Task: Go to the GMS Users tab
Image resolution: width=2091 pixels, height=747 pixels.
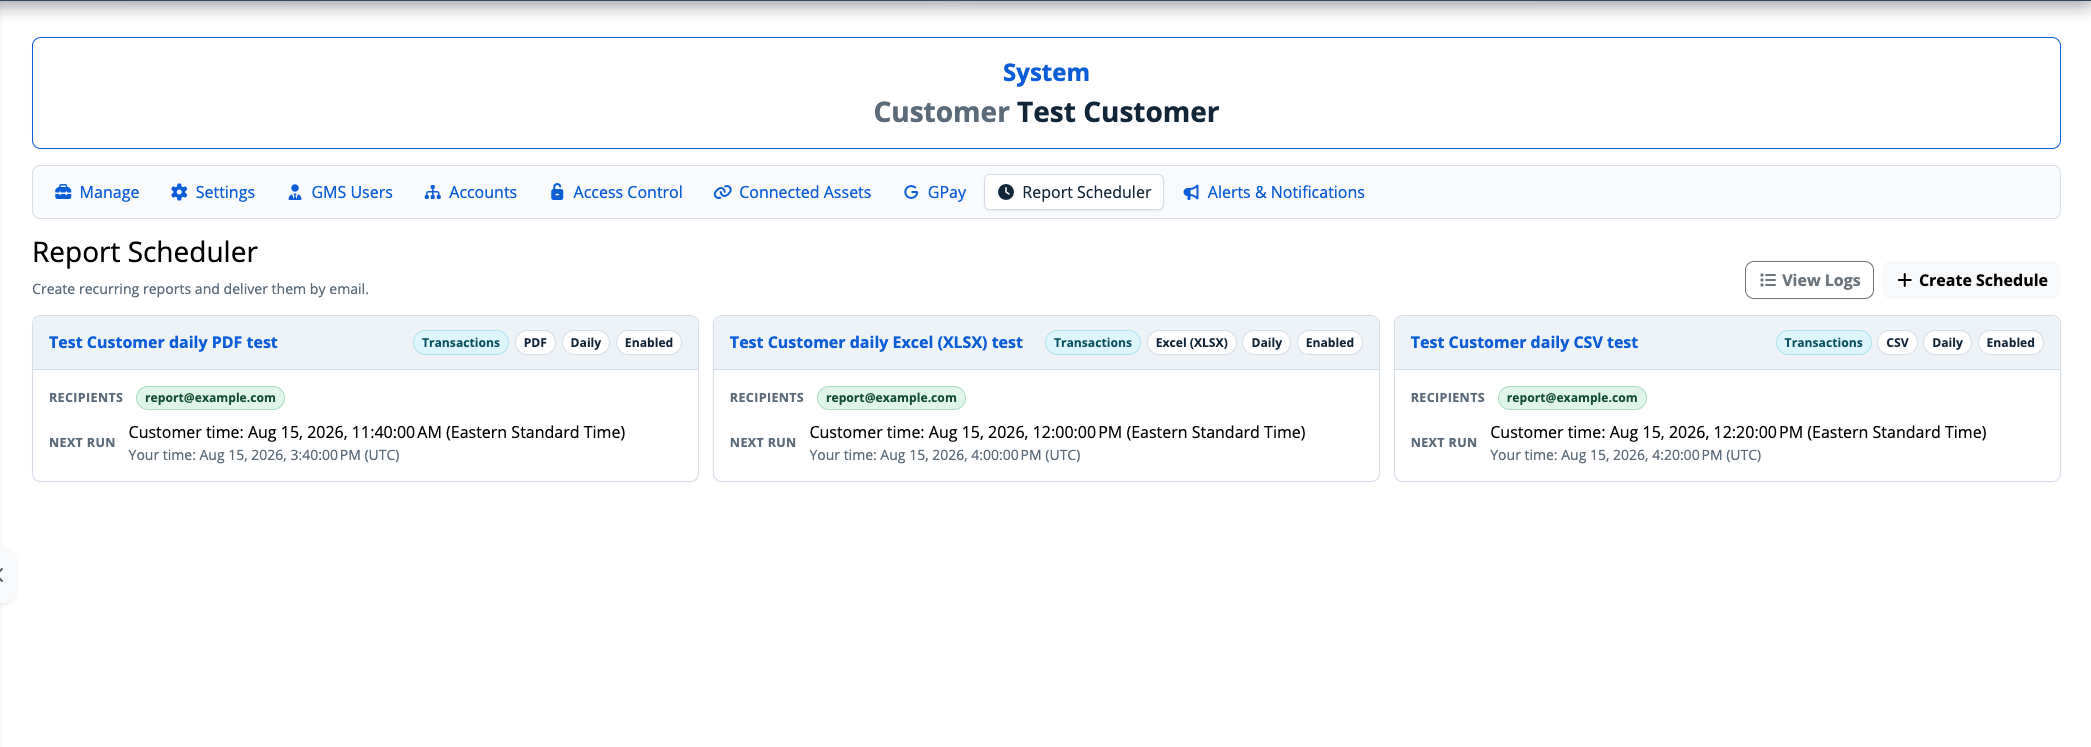Action: click(340, 192)
